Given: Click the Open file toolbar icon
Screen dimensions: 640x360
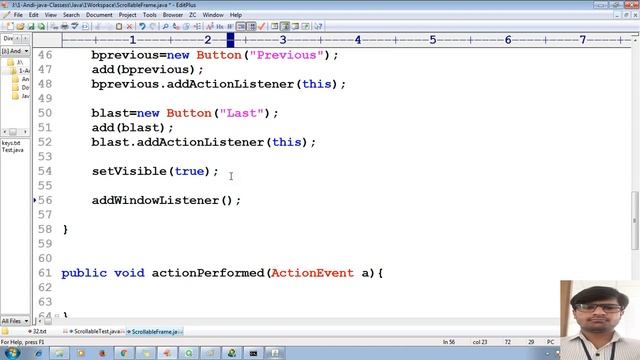Looking at the screenshot, I should pyautogui.click(x=20, y=27).
